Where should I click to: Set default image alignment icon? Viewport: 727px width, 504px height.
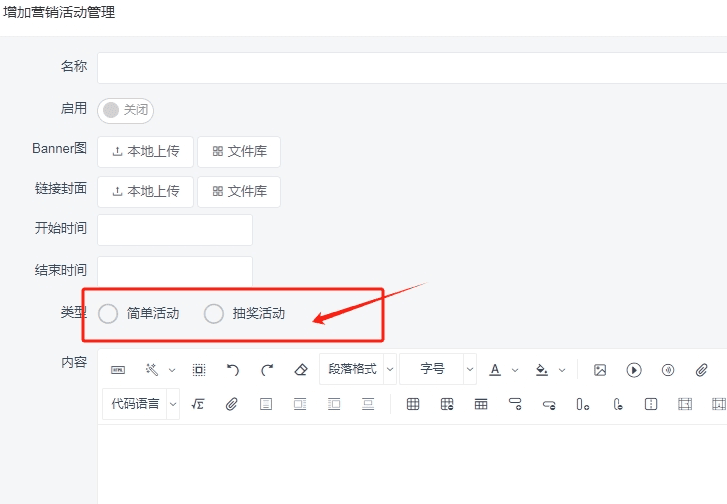click(x=266, y=404)
